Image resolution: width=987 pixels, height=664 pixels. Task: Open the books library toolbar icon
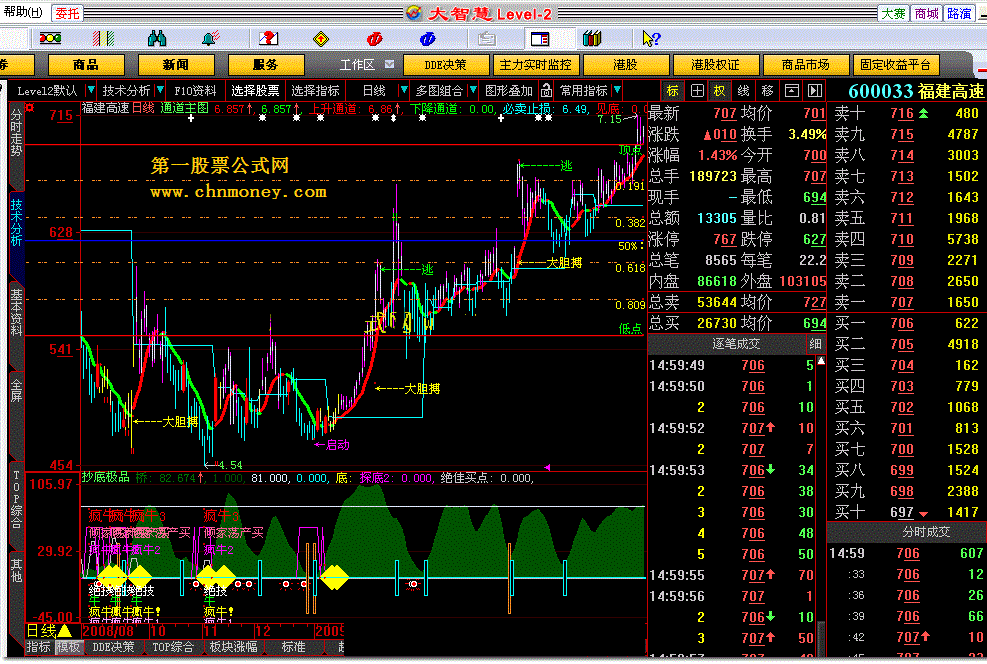click(592, 39)
